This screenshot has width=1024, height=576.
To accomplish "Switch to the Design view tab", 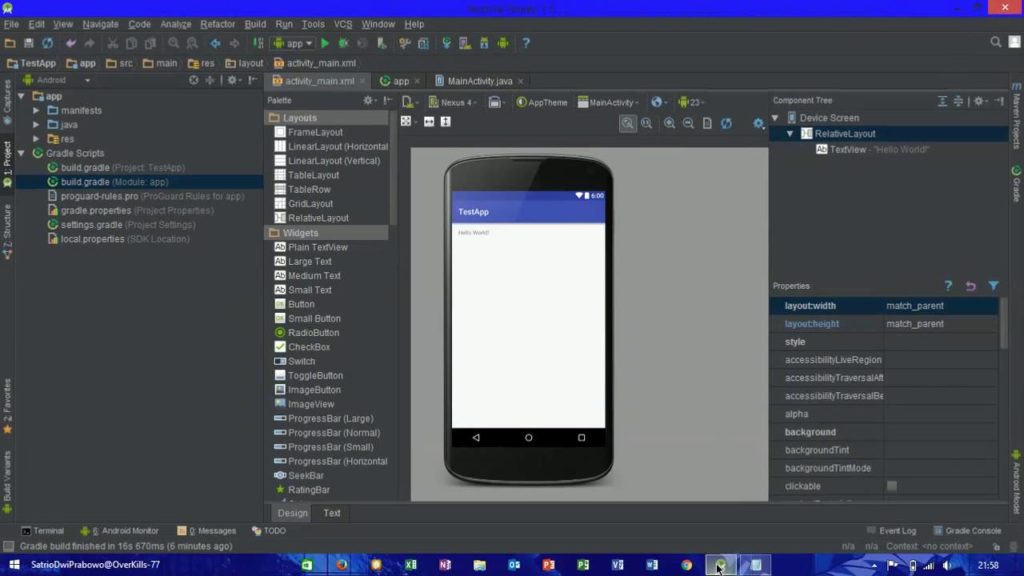I will point(292,513).
